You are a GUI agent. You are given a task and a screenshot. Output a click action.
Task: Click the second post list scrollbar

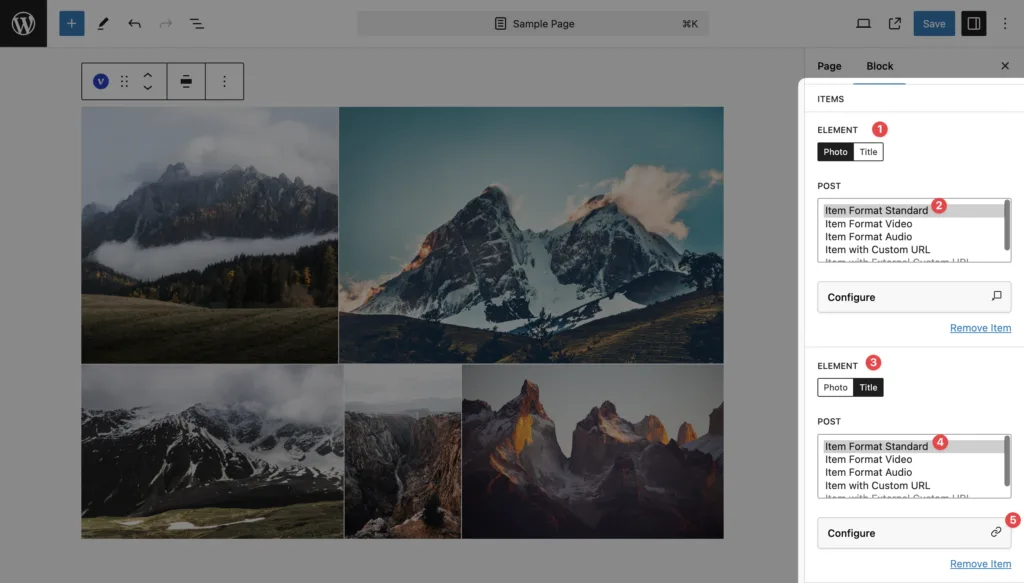(1006, 461)
